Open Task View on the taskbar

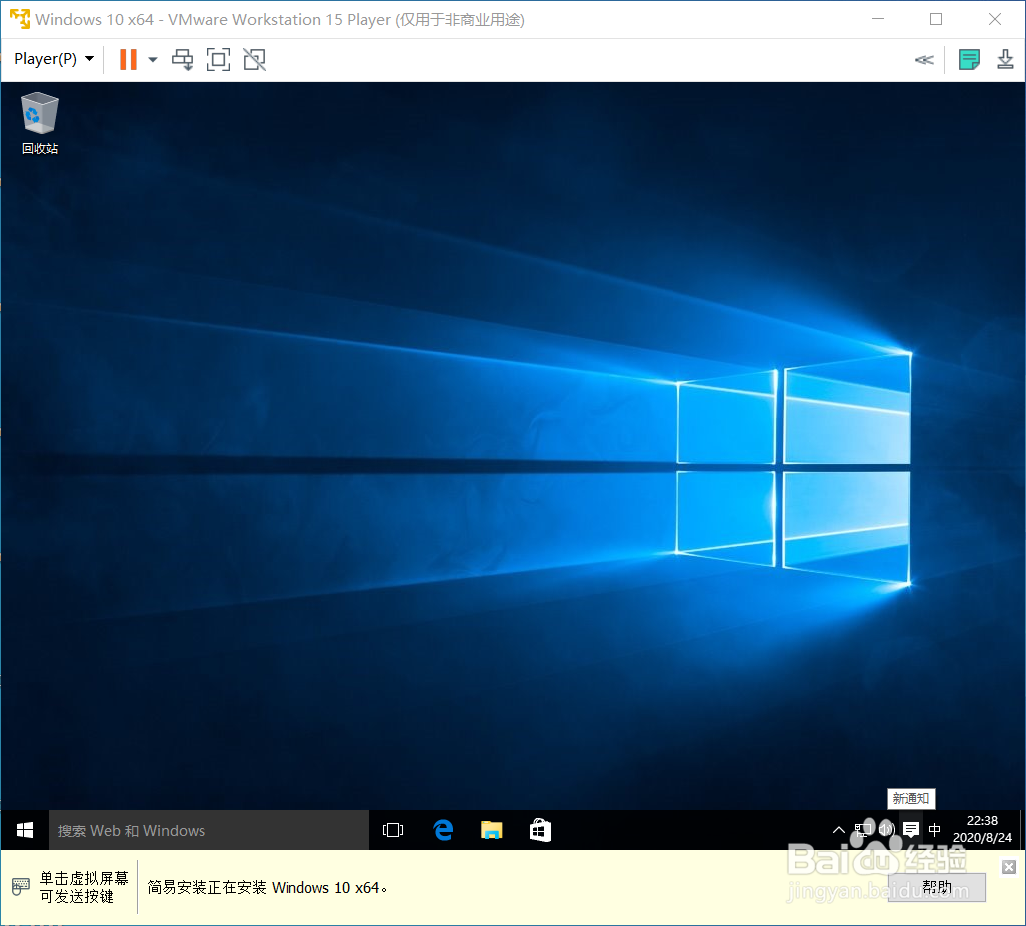click(x=393, y=830)
